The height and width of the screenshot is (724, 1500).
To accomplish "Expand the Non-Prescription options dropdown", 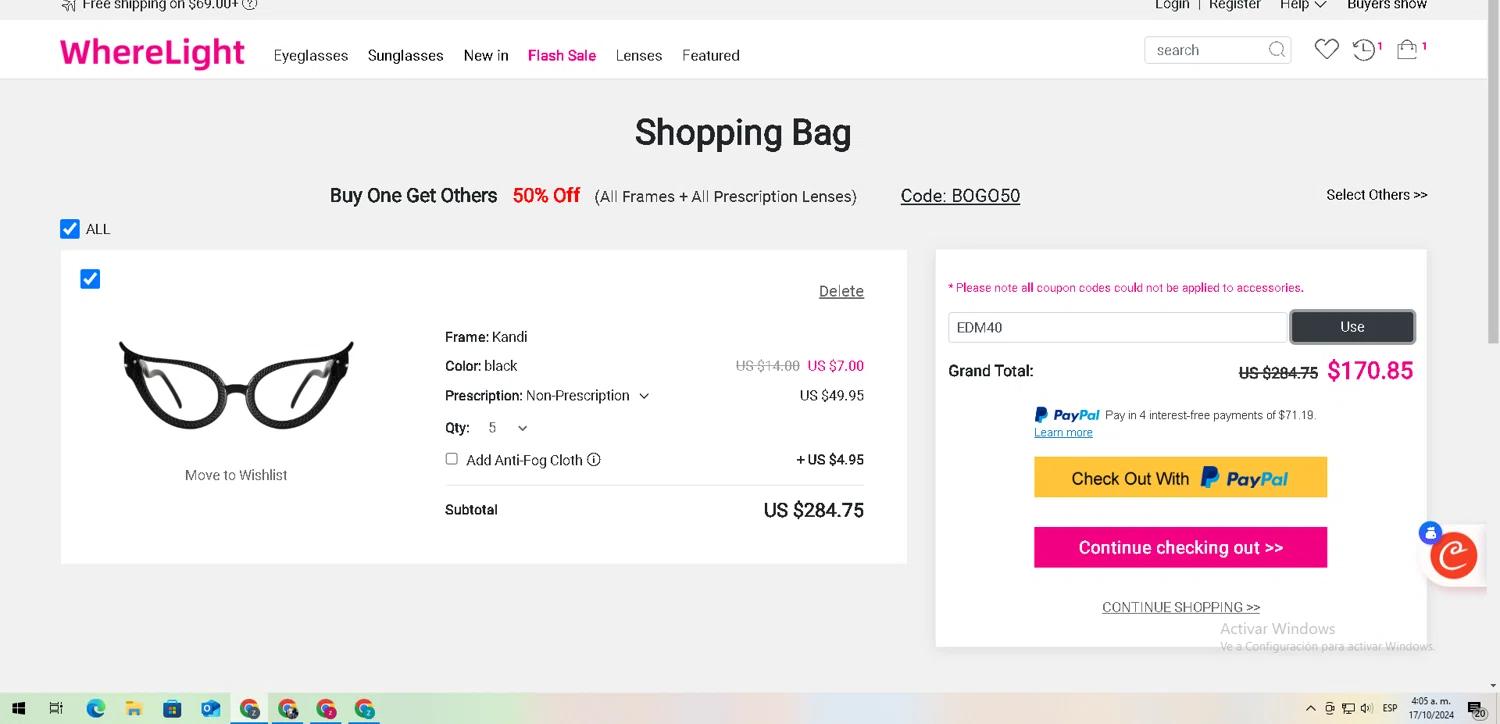I will pos(644,396).
